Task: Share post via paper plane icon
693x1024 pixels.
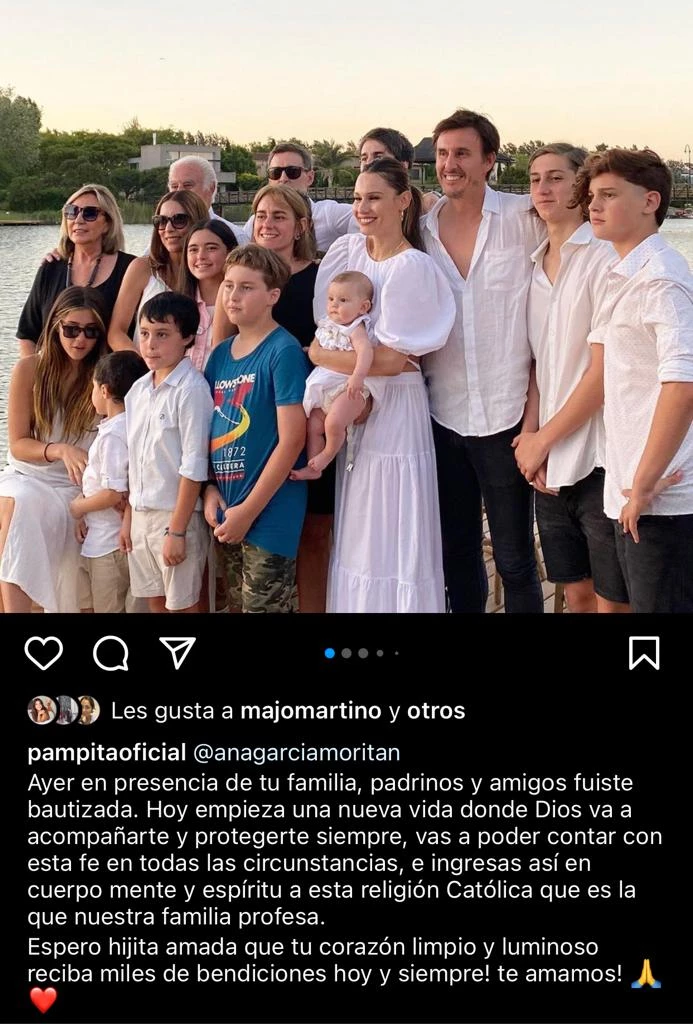Action: [178, 652]
